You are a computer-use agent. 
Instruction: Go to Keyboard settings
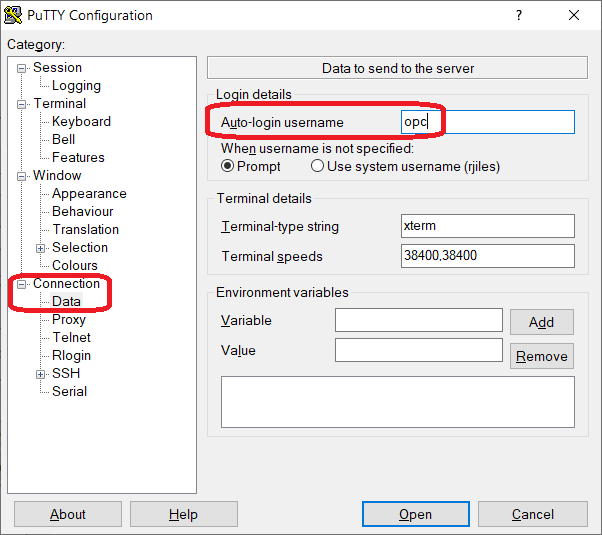(x=81, y=121)
